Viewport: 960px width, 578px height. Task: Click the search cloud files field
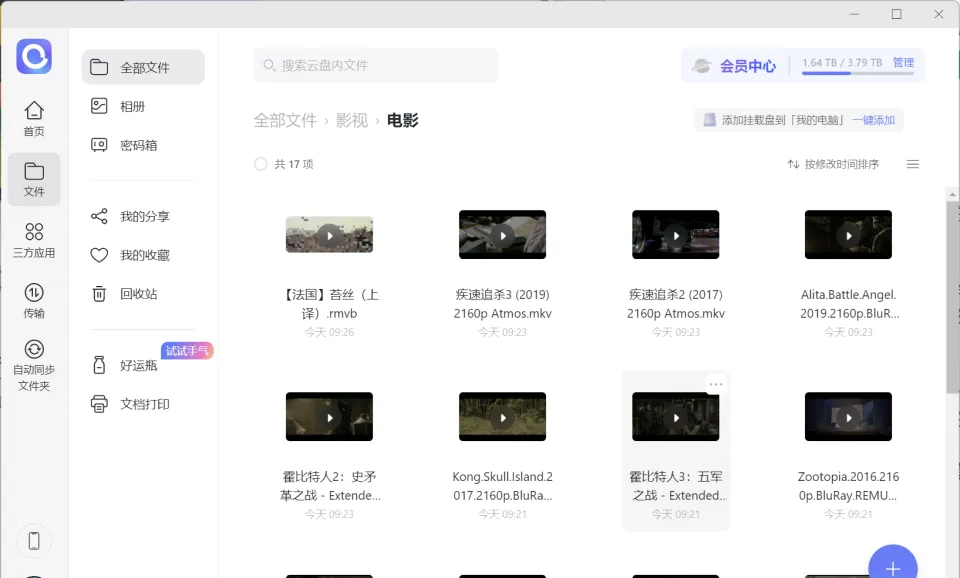(x=376, y=66)
